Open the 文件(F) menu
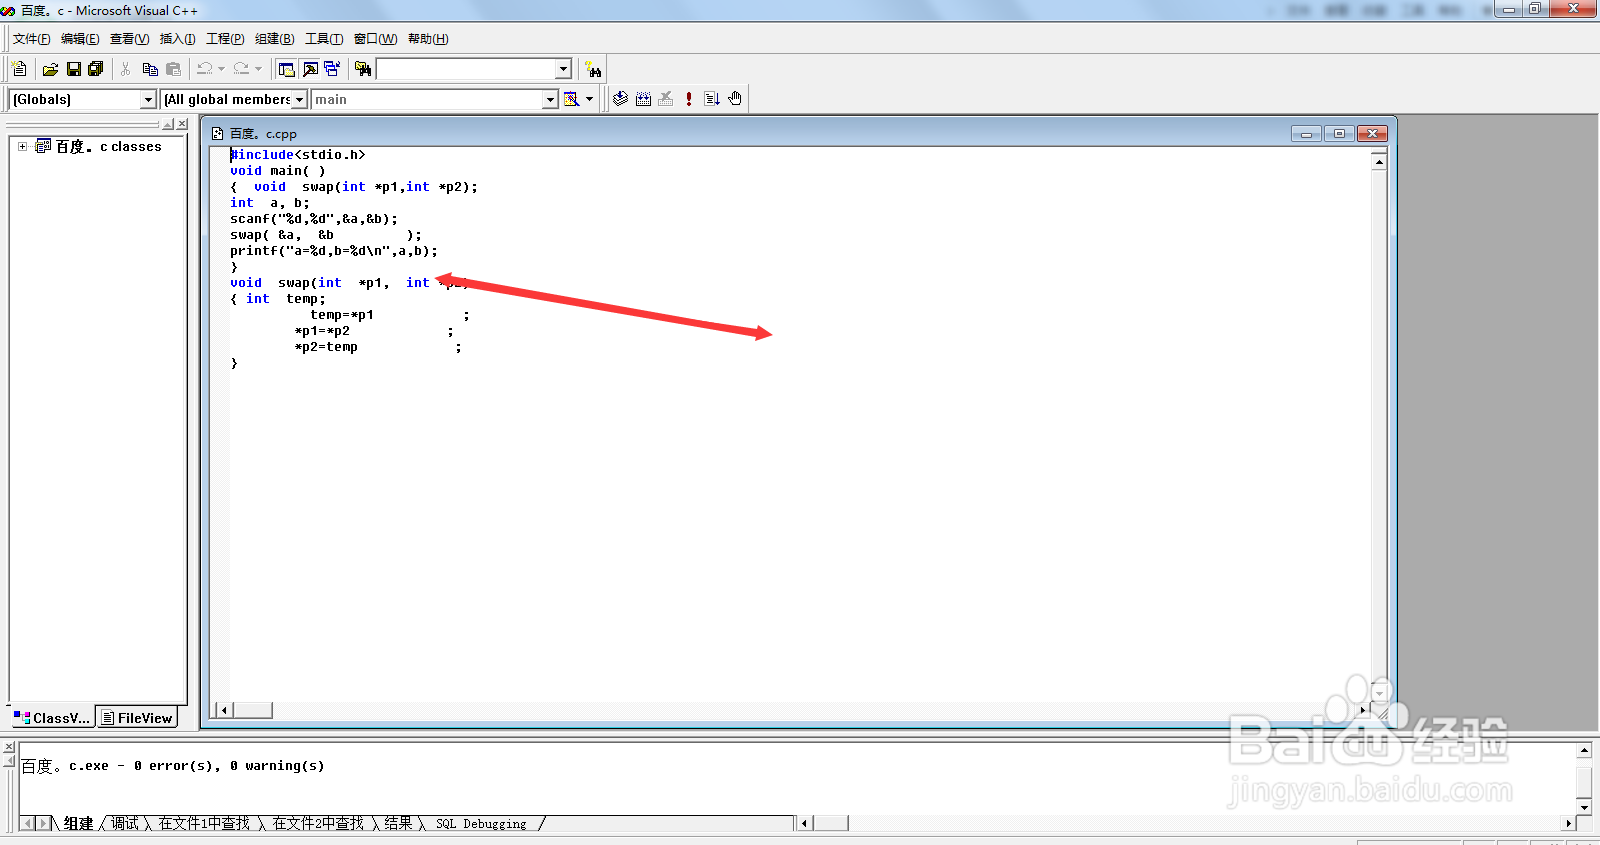 point(31,39)
